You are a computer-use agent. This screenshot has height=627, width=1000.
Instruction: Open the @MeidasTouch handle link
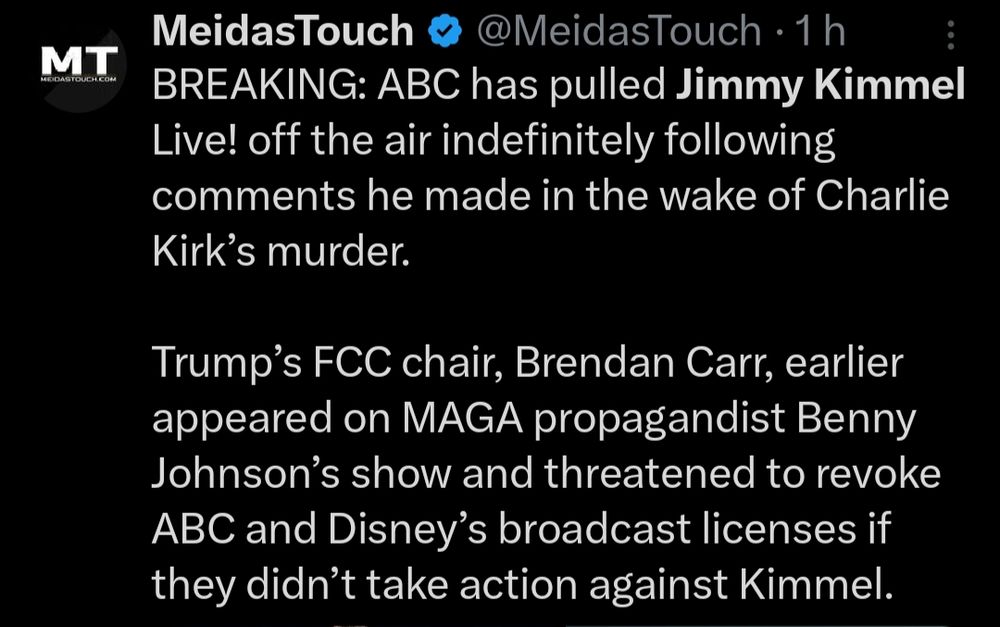(x=619, y=31)
